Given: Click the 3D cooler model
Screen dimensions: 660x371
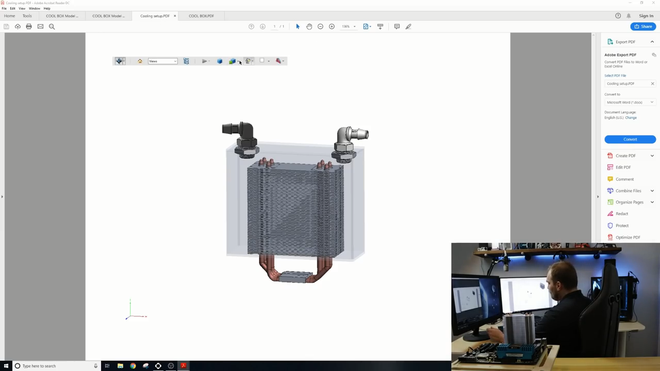Looking at the screenshot, I should click(x=295, y=202).
